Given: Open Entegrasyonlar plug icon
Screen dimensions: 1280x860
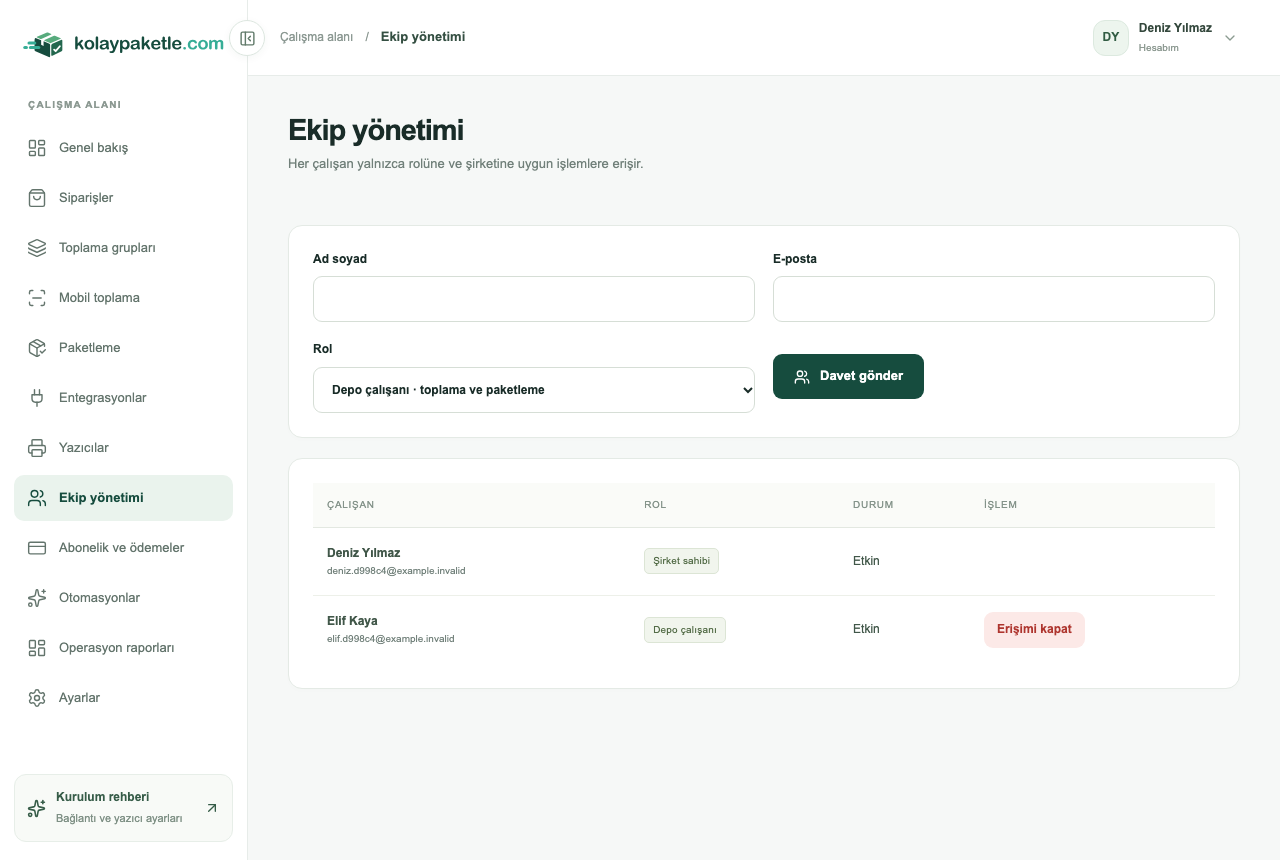Looking at the screenshot, I should tap(37, 398).
